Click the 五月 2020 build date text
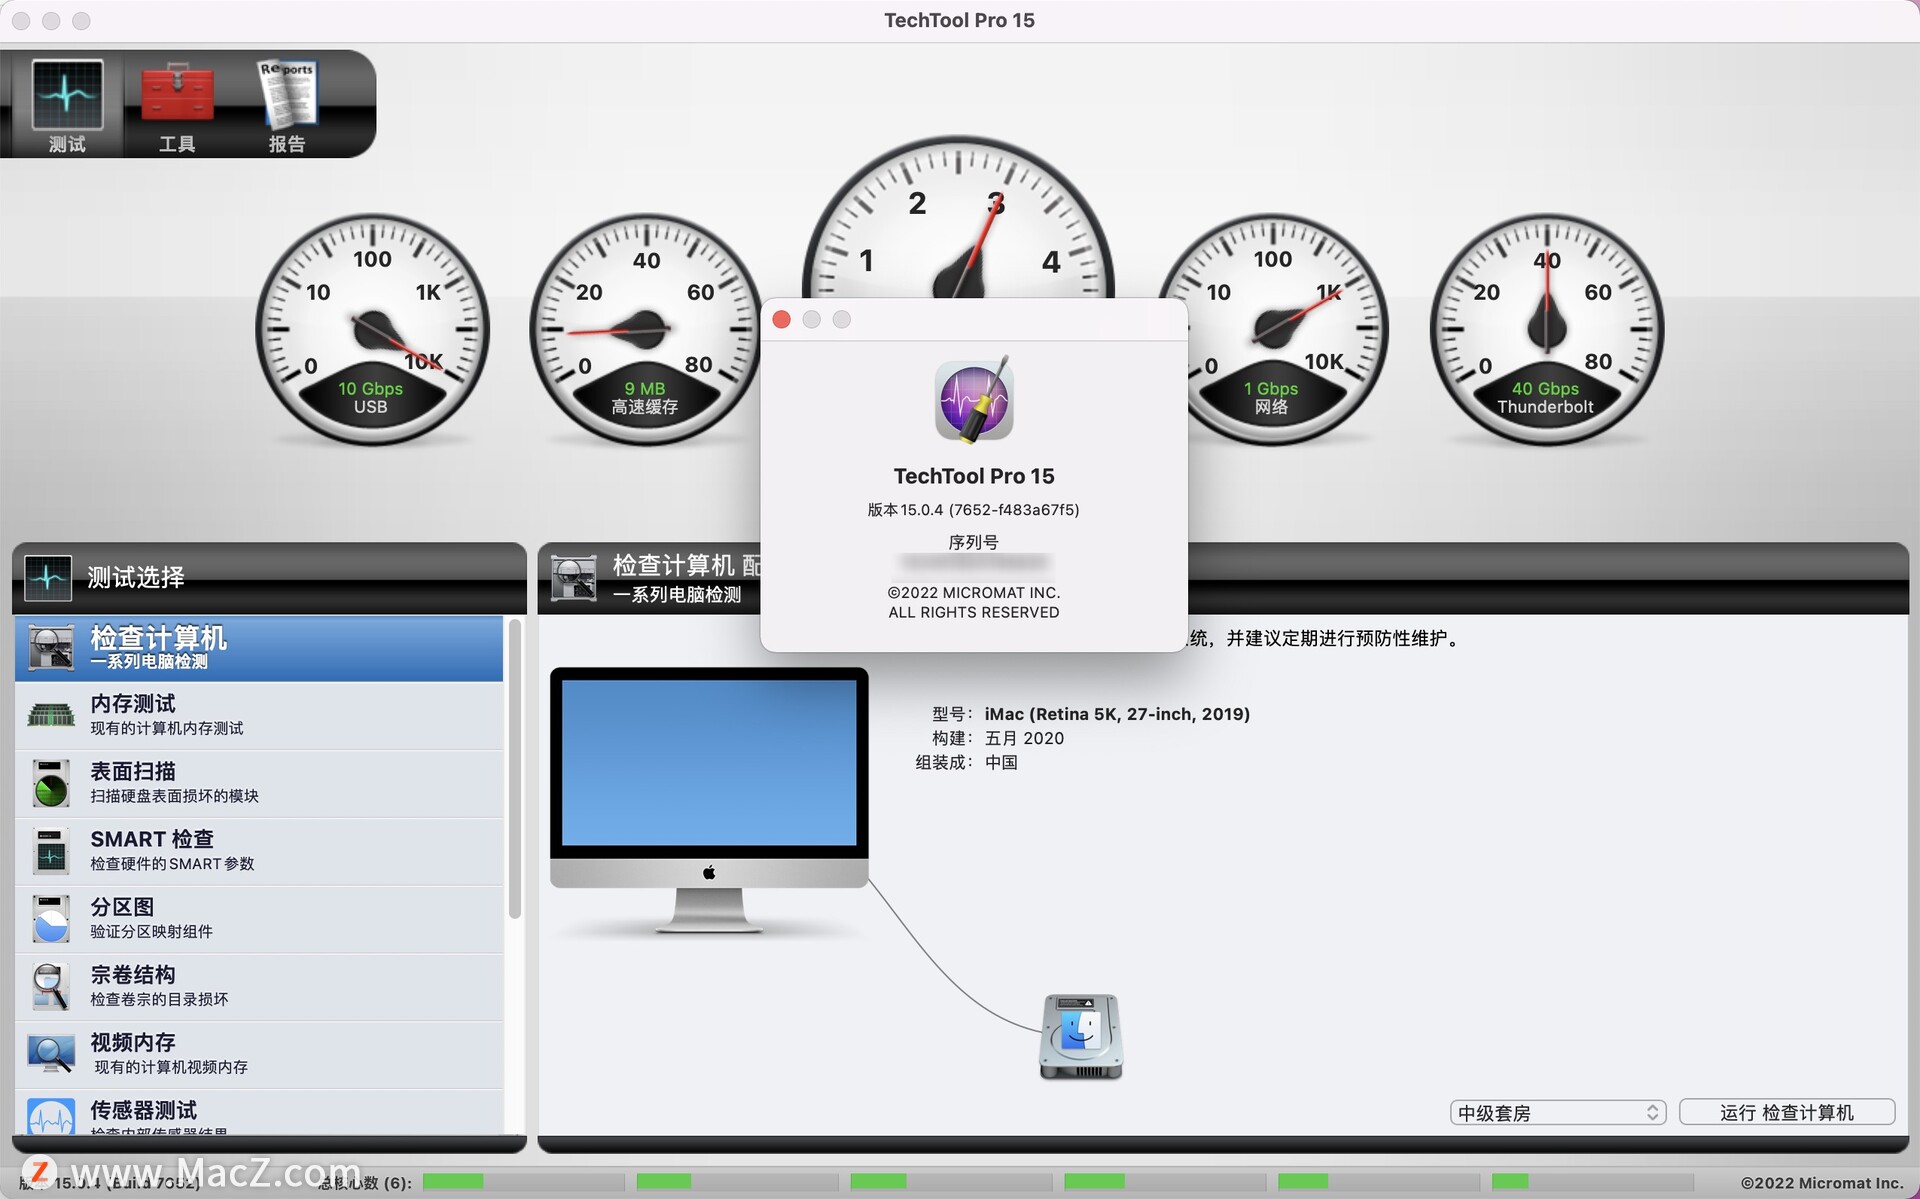 click(x=1024, y=738)
